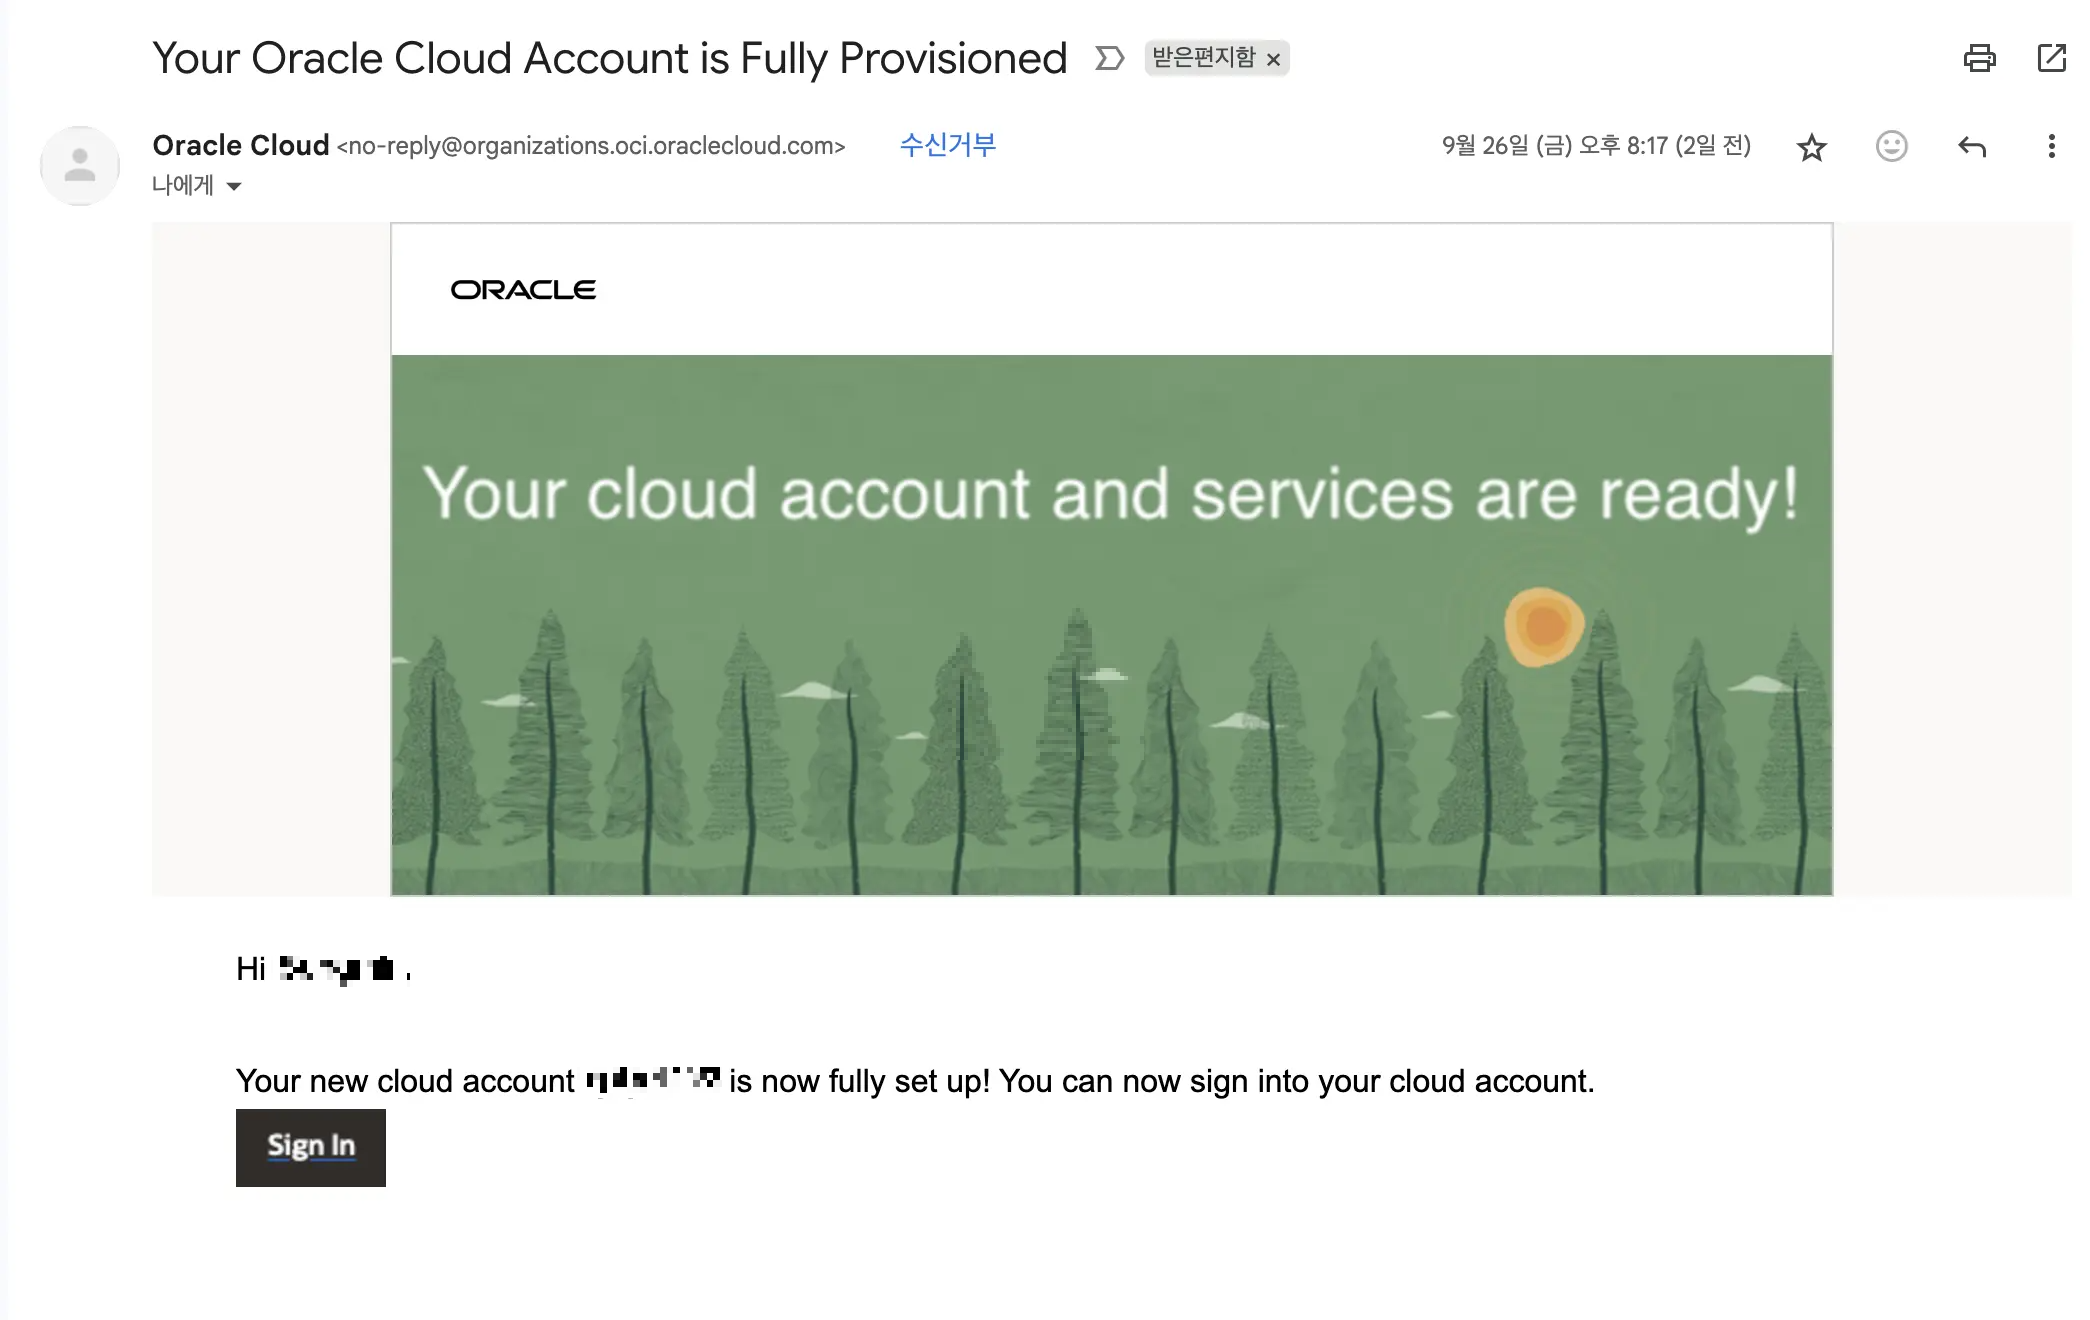Open email in a new window
2090x1320 pixels.
click(x=2052, y=58)
